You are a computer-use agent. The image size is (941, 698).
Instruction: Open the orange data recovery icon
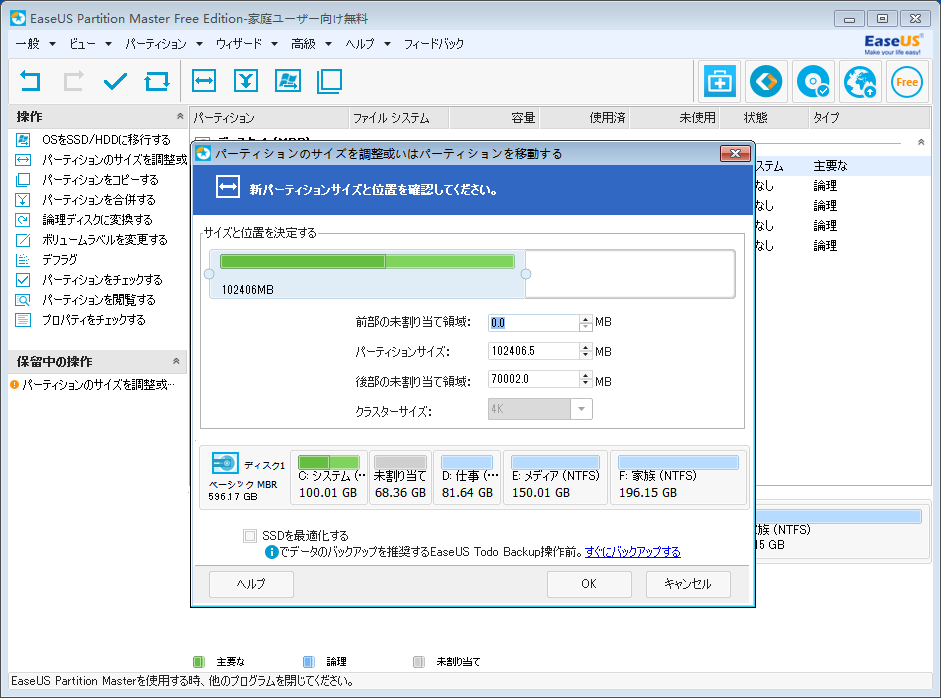click(766, 81)
